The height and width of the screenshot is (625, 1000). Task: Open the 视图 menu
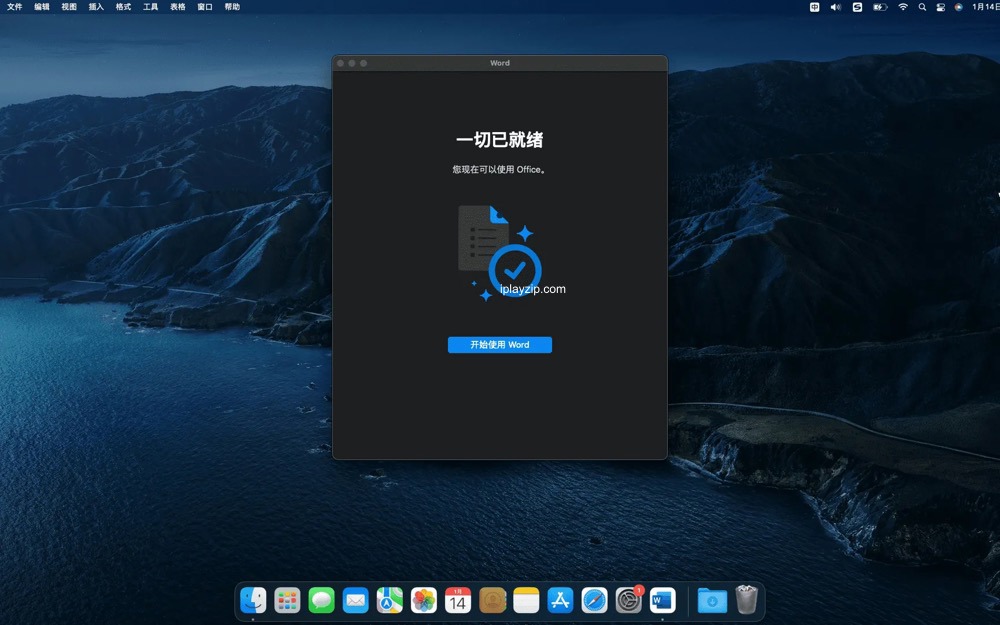[x=69, y=7]
